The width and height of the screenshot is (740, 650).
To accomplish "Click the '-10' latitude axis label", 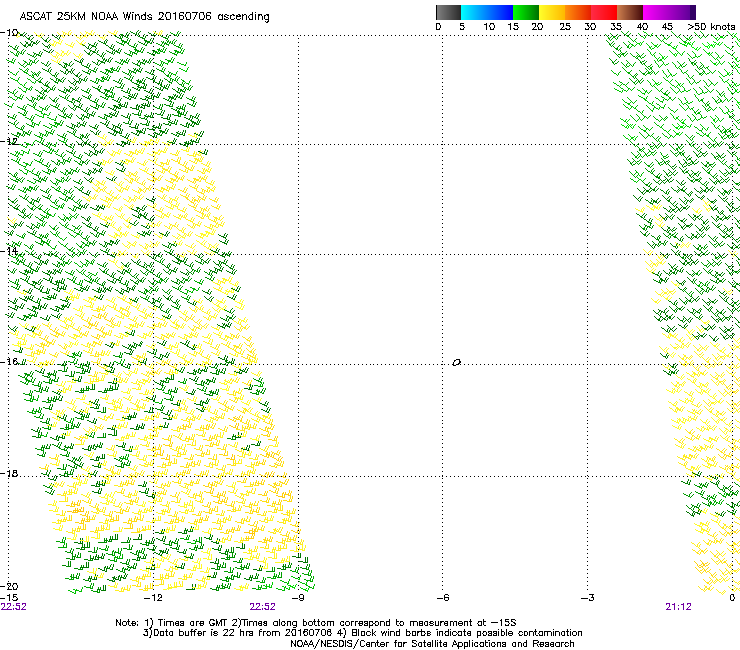I will coord(9,33).
